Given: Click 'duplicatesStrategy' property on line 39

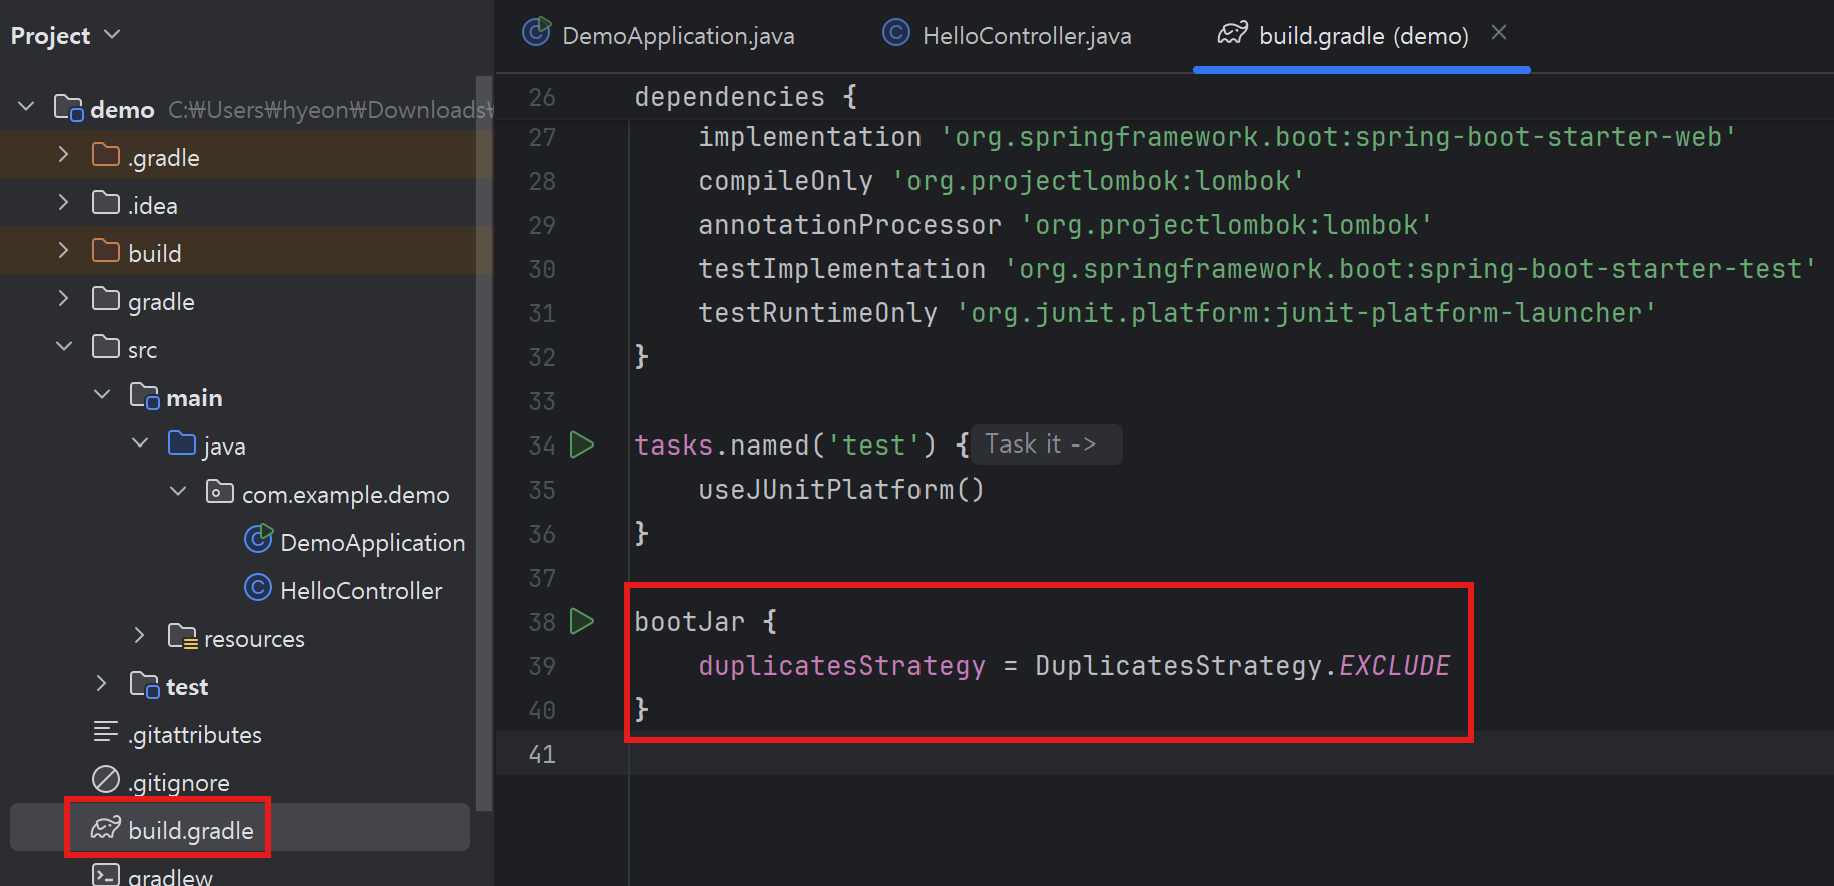Looking at the screenshot, I should point(842,665).
